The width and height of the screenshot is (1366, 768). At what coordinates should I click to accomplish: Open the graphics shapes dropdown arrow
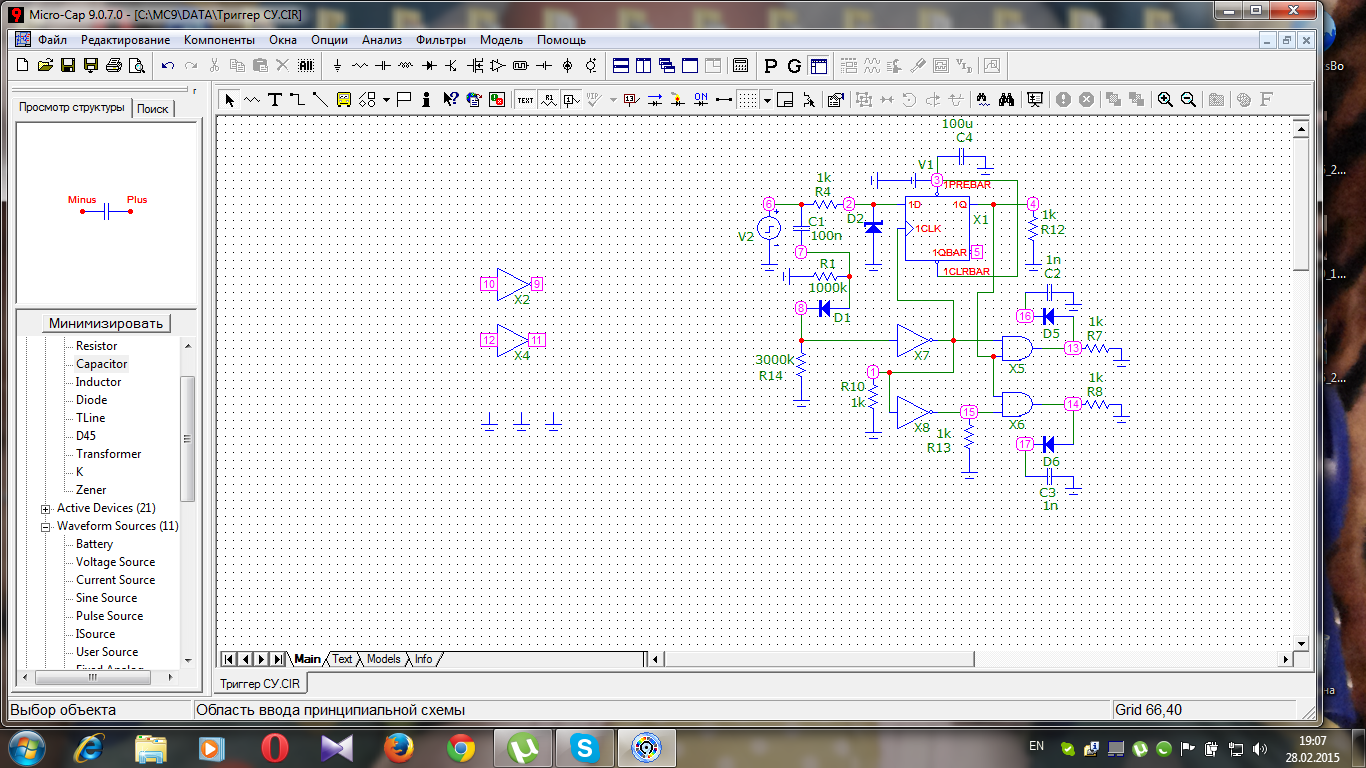coord(386,99)
